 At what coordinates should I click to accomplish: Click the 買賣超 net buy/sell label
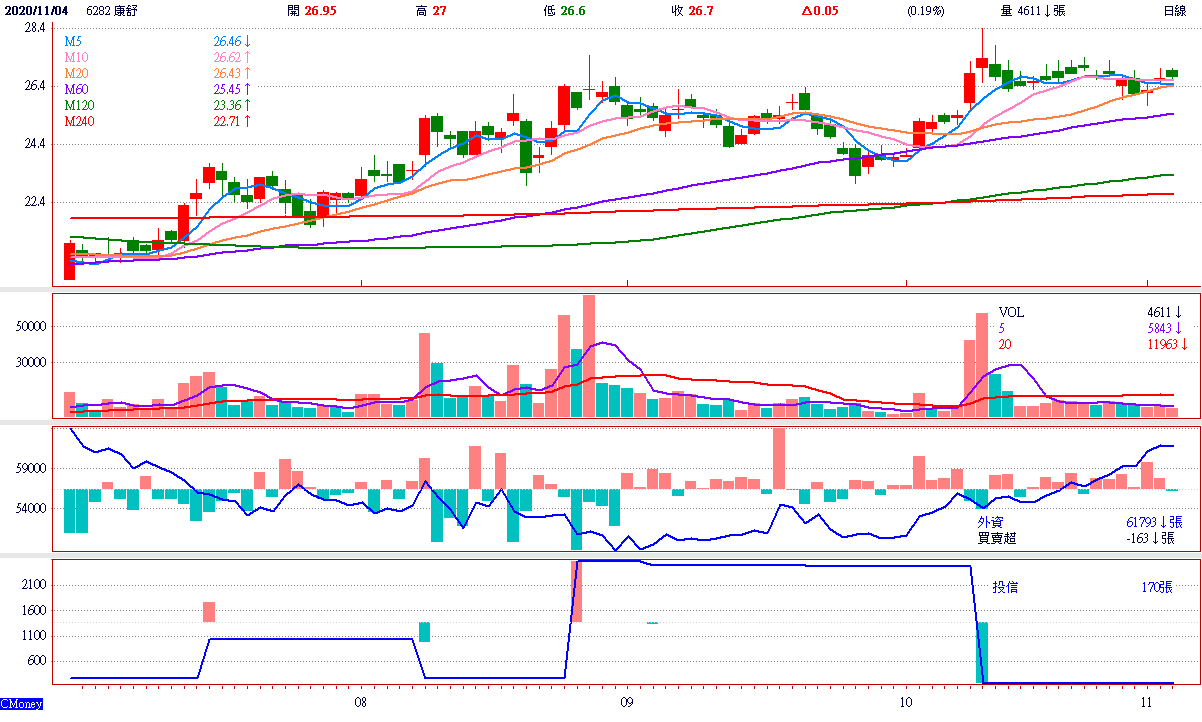997,538
